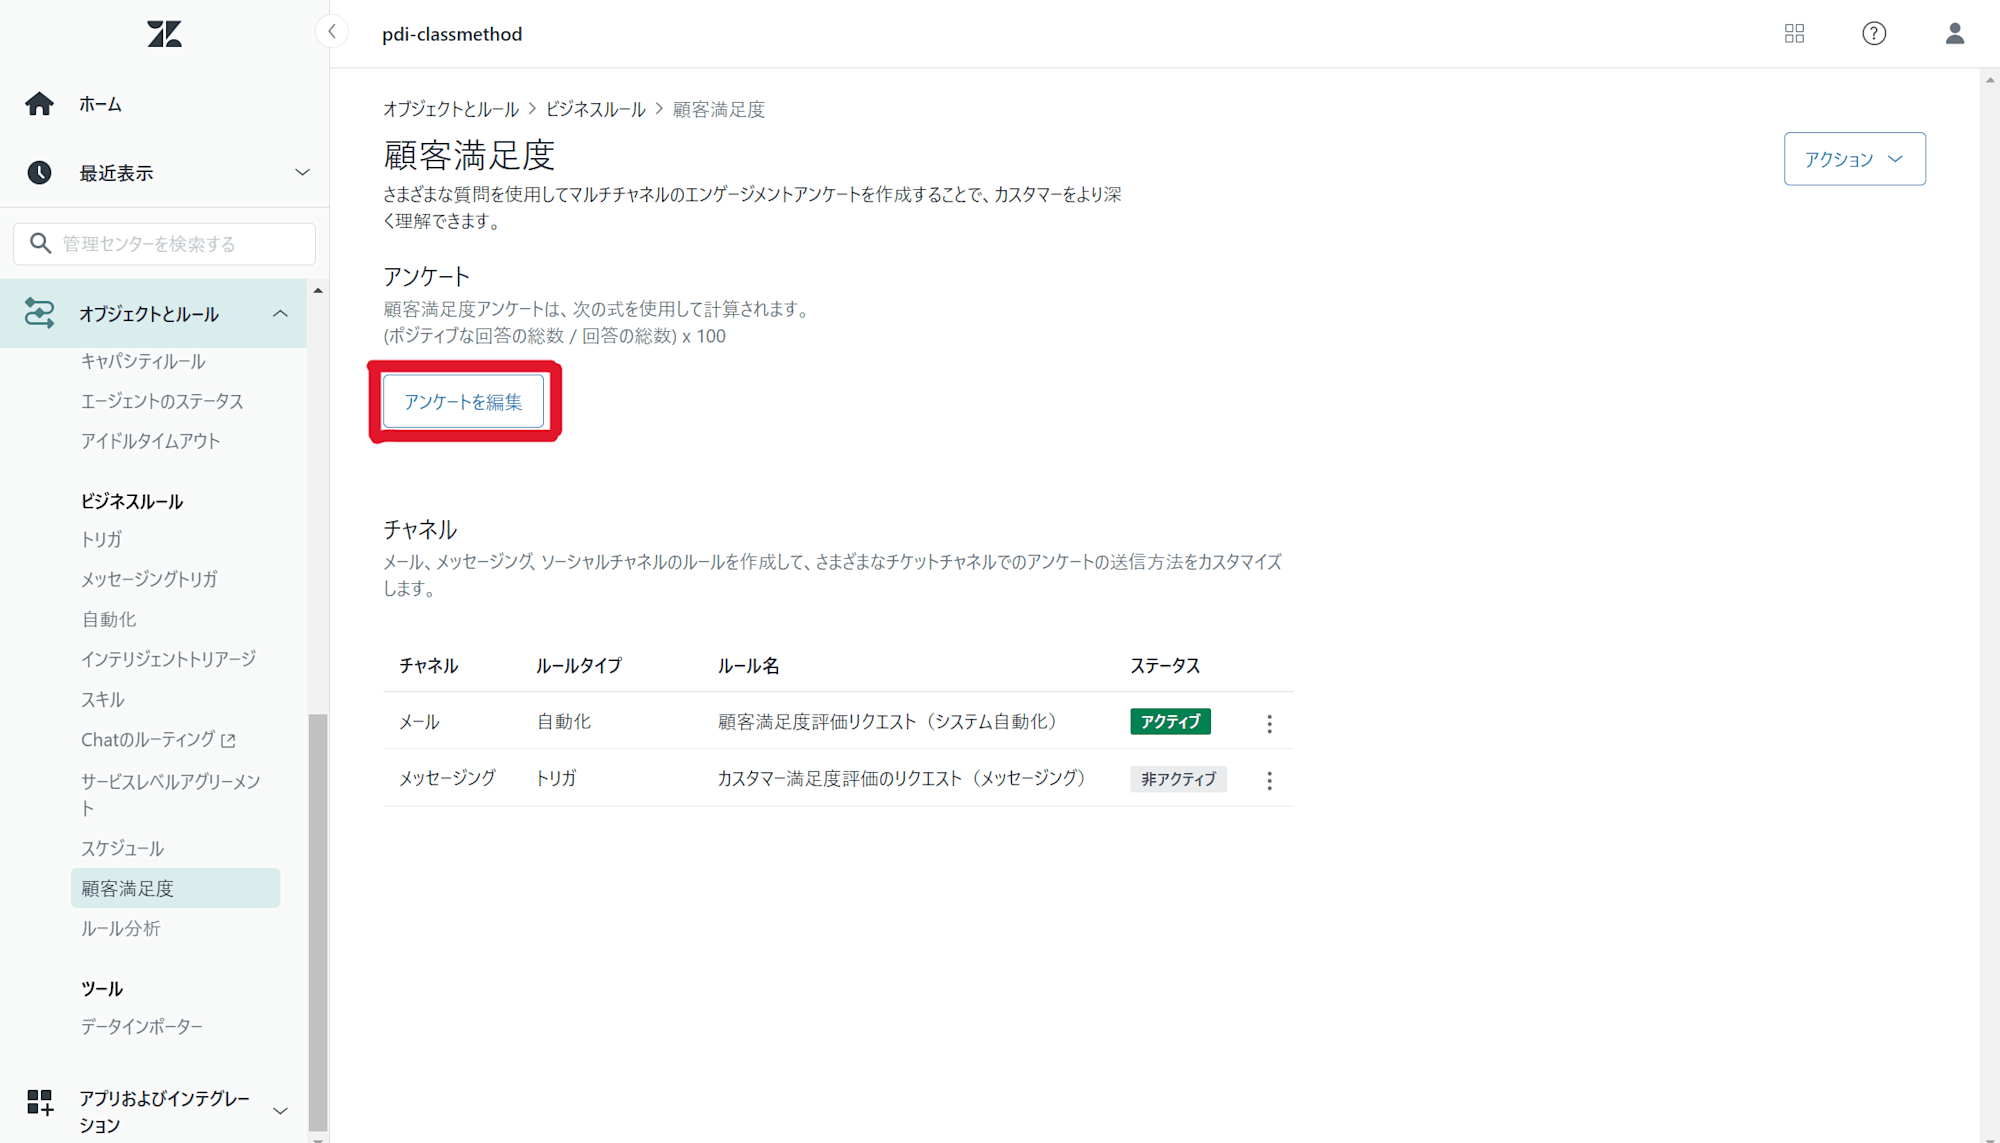The height and width of the screenshot is (1143, 2000).
Task: Click the sidebar scrollbar up arrow
Action: click(318, 290)
